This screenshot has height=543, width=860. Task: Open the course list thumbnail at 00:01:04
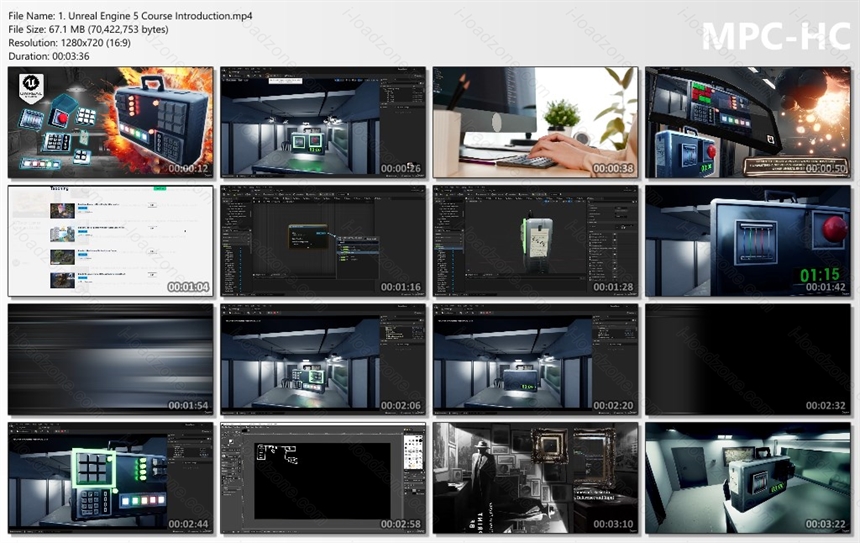pos(111,241)
